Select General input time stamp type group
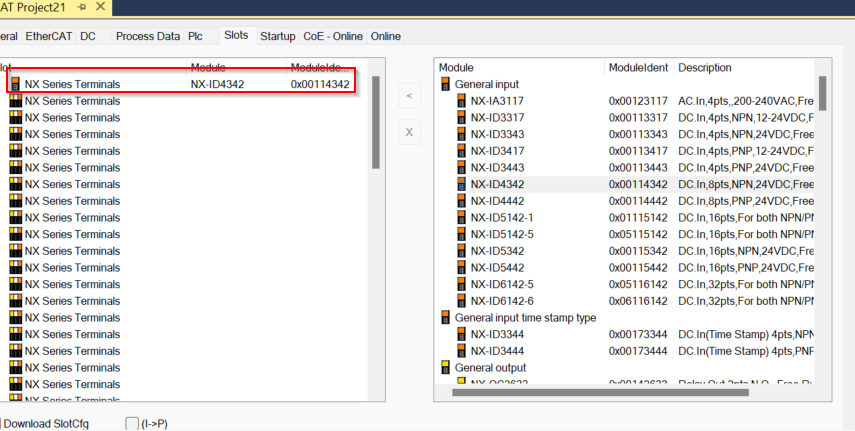The image size is (855, 431). tap(526, 318)
